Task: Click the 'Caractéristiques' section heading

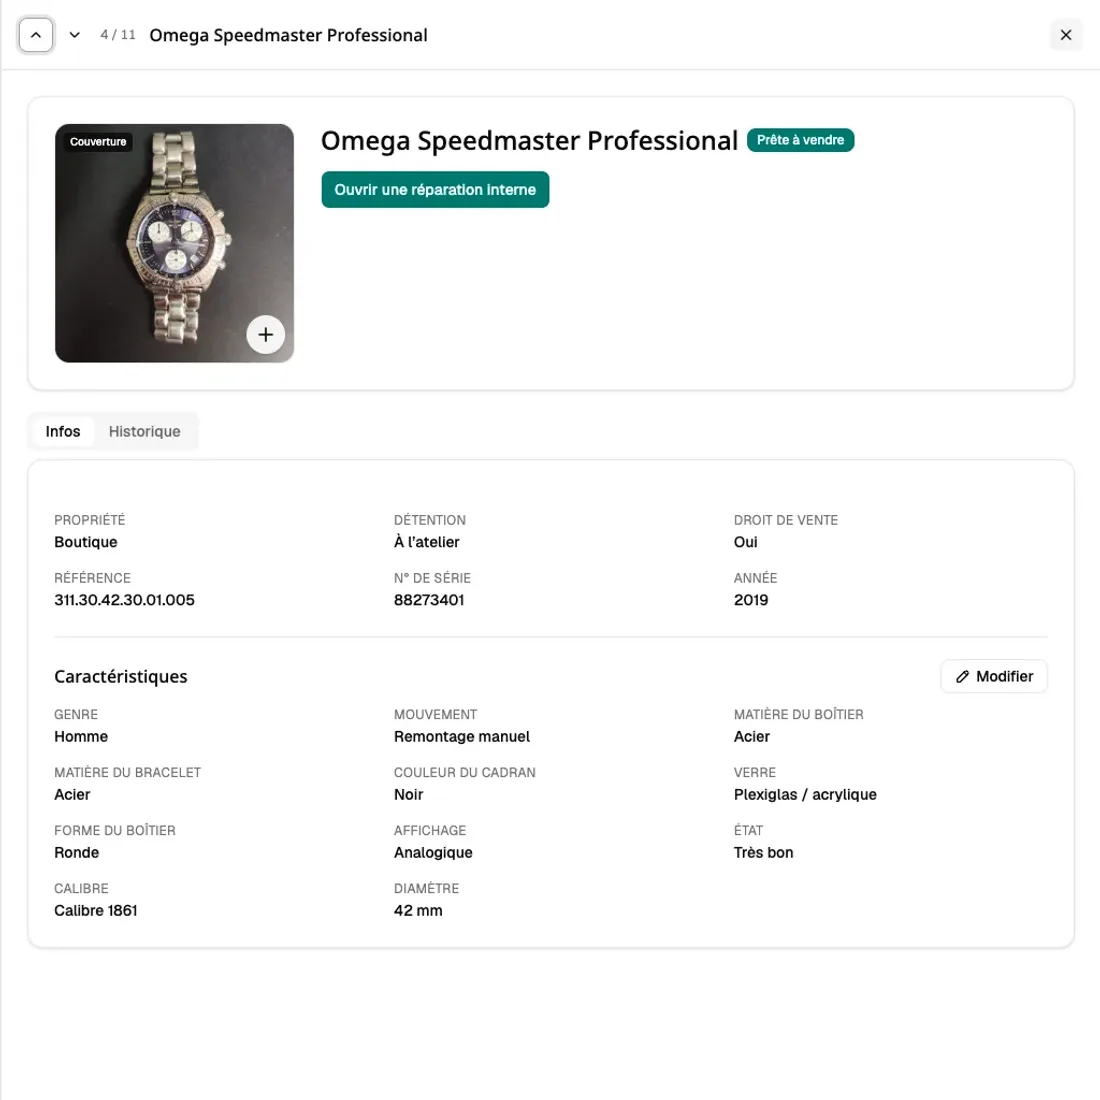Action: [121, 676]
